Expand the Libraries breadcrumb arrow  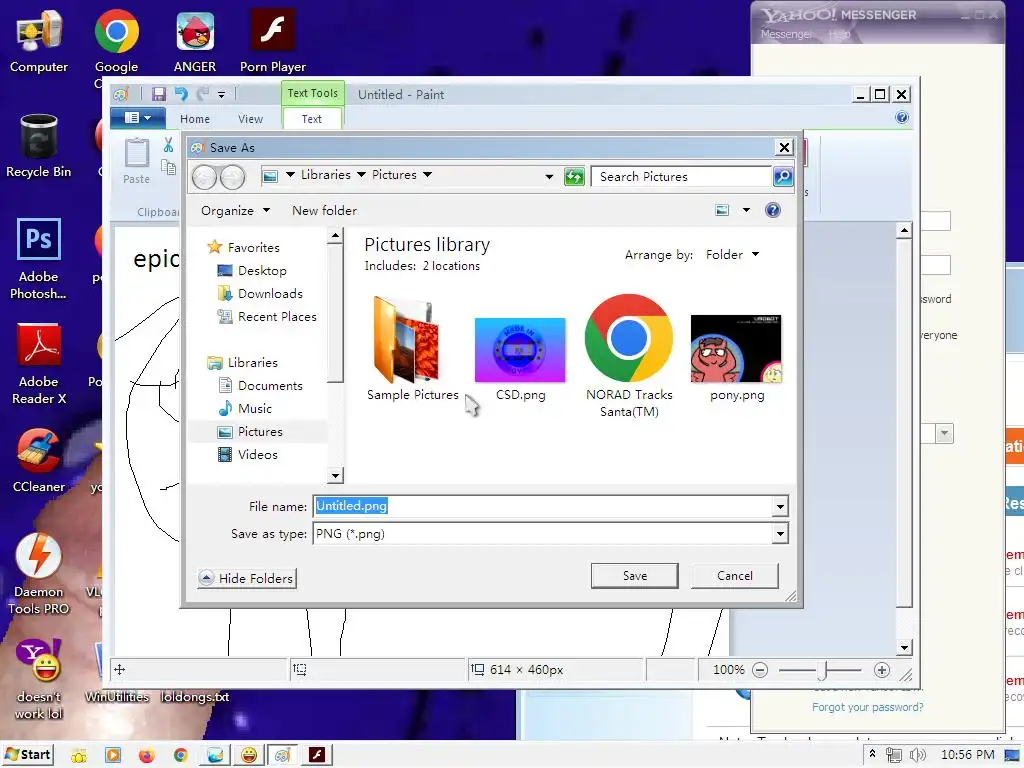(360, 175)
